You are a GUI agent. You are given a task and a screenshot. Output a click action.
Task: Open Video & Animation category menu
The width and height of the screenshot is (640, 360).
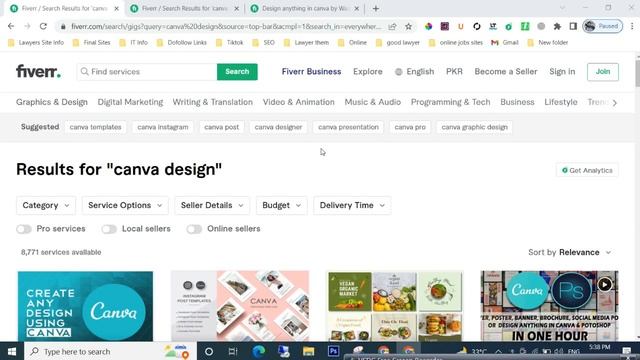298,102
